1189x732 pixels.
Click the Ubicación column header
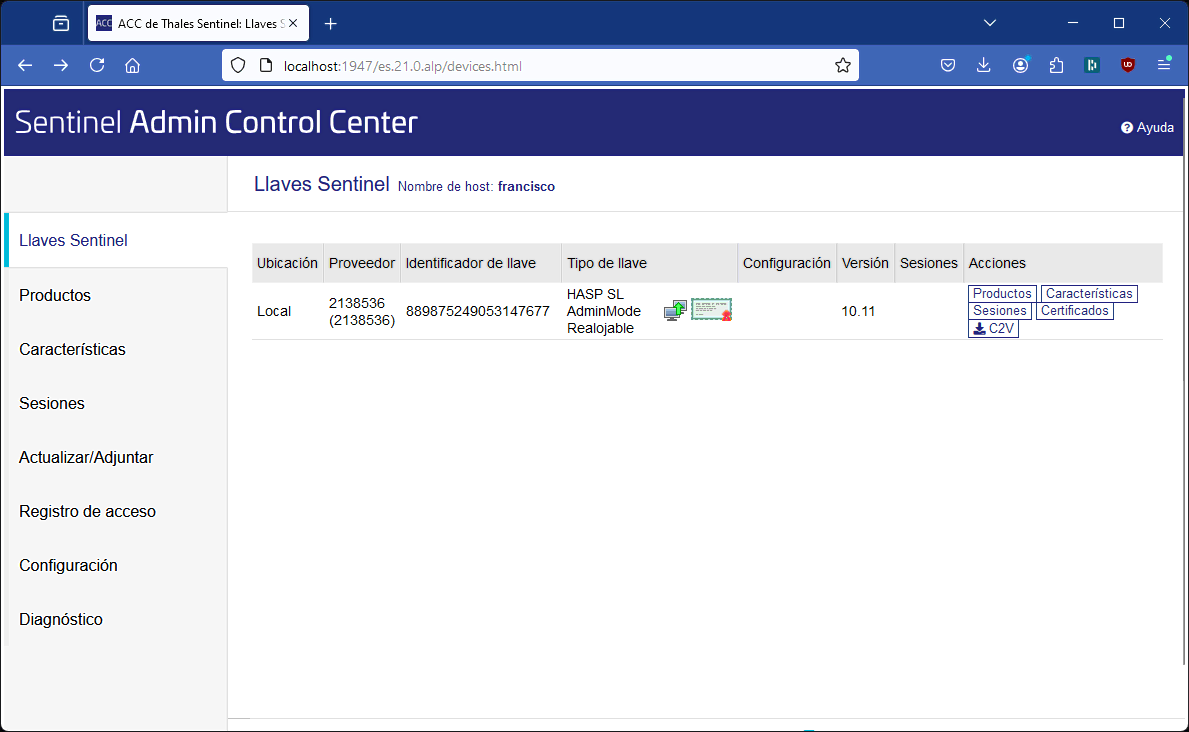tap(287, 263)
